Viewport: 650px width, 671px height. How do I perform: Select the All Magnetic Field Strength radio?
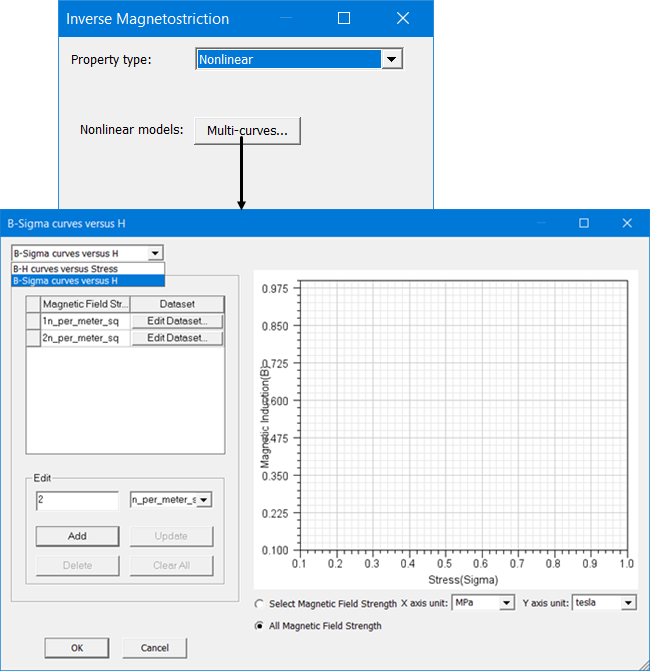coord(259,626)
